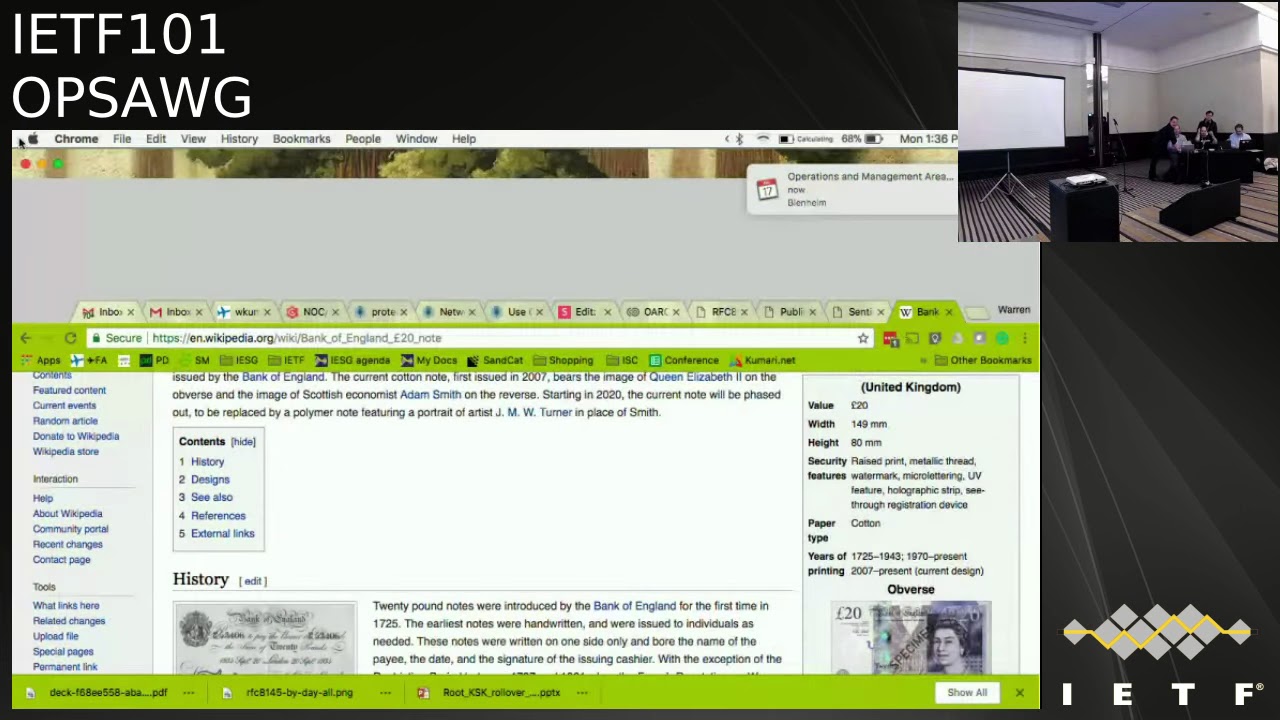
Task: Open the ISC bookmarks folder
Action: click(x=621, y=360)
